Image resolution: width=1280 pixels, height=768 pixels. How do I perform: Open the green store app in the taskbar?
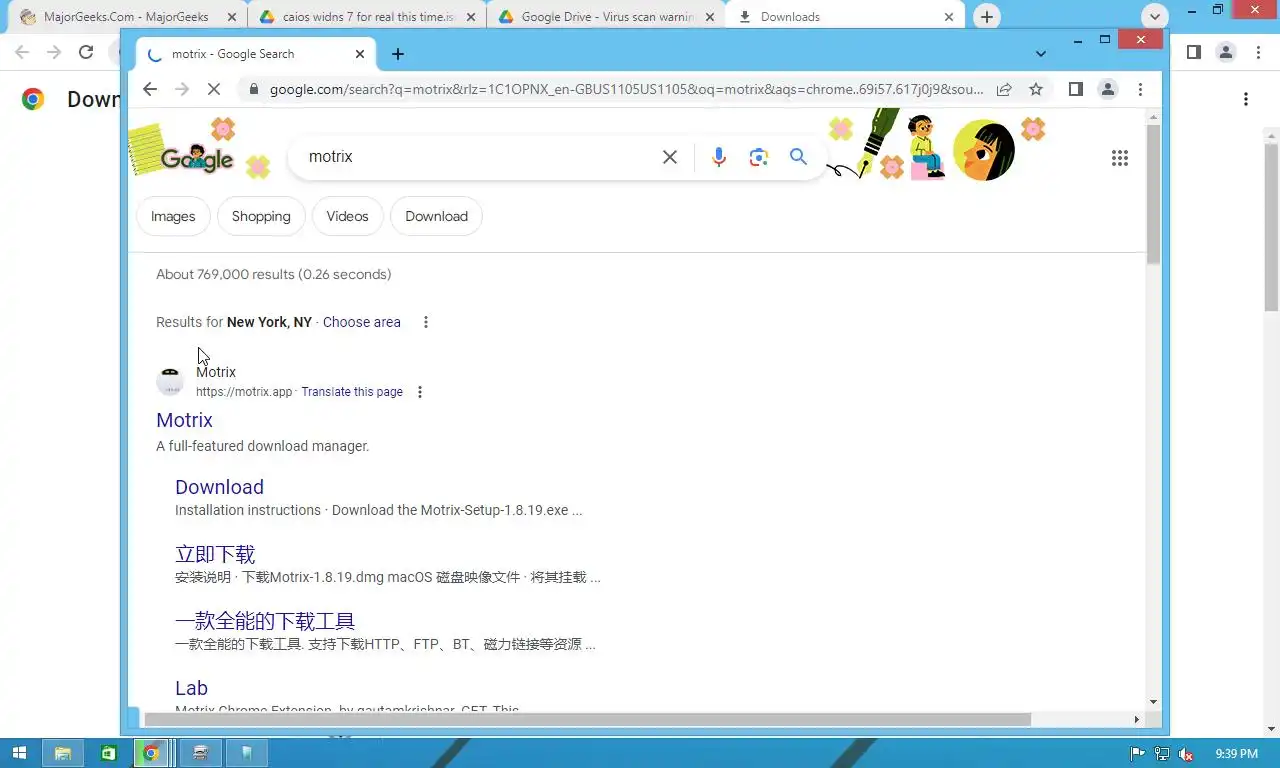tap(109, 753)
